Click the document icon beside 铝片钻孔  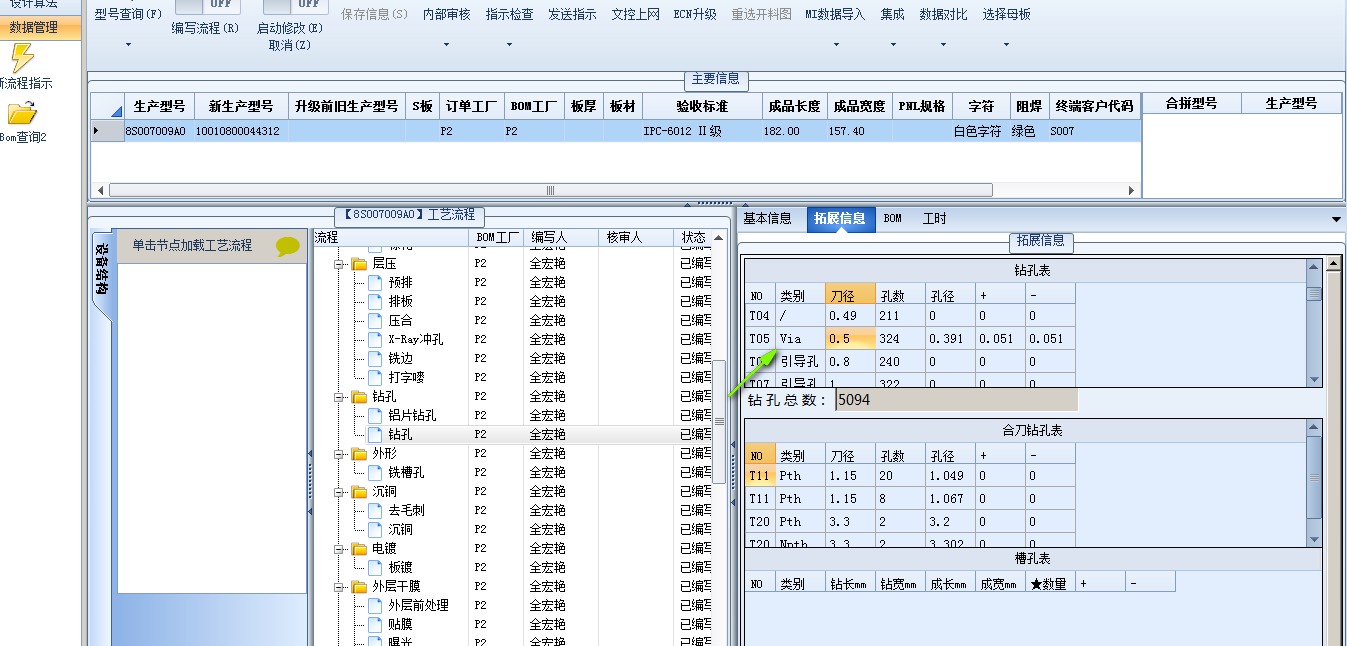click(x=375, y=416)
